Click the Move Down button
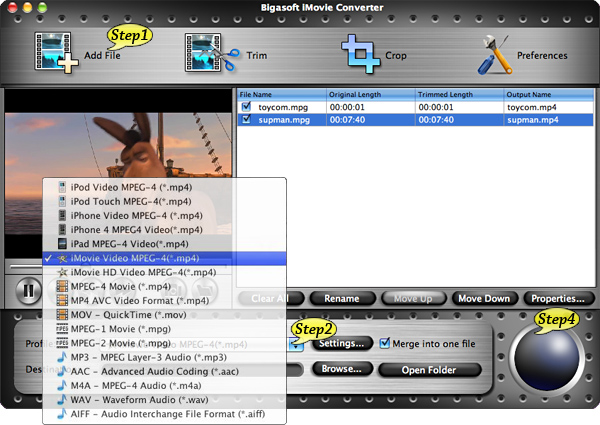This screenshot has width=600, height=425. pos(484,298)
